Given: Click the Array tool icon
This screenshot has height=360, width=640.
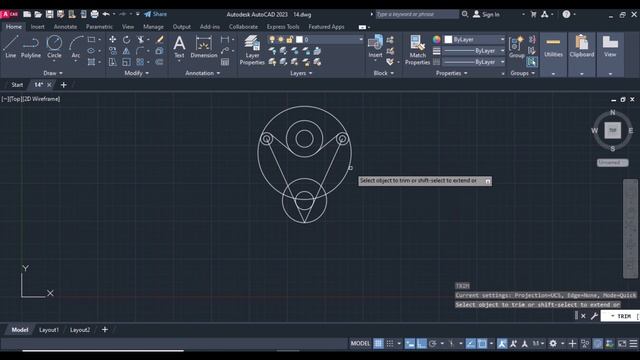Looking at the screenshot, I should click(140, 62).
